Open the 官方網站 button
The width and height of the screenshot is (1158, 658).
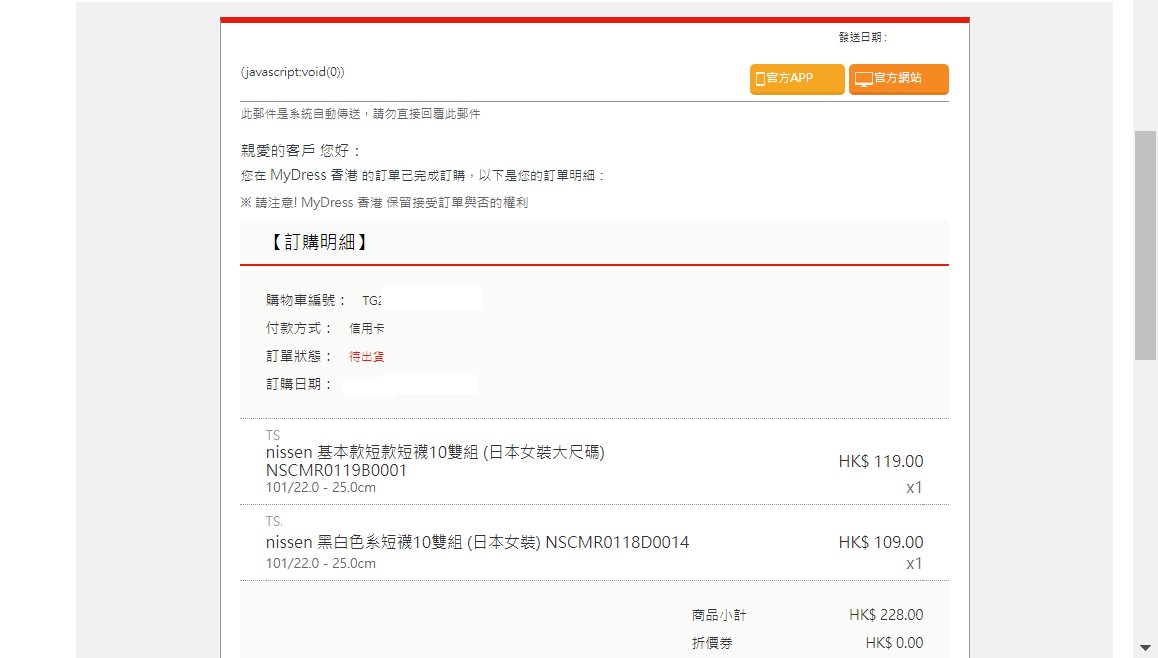(x=898, y=79)
